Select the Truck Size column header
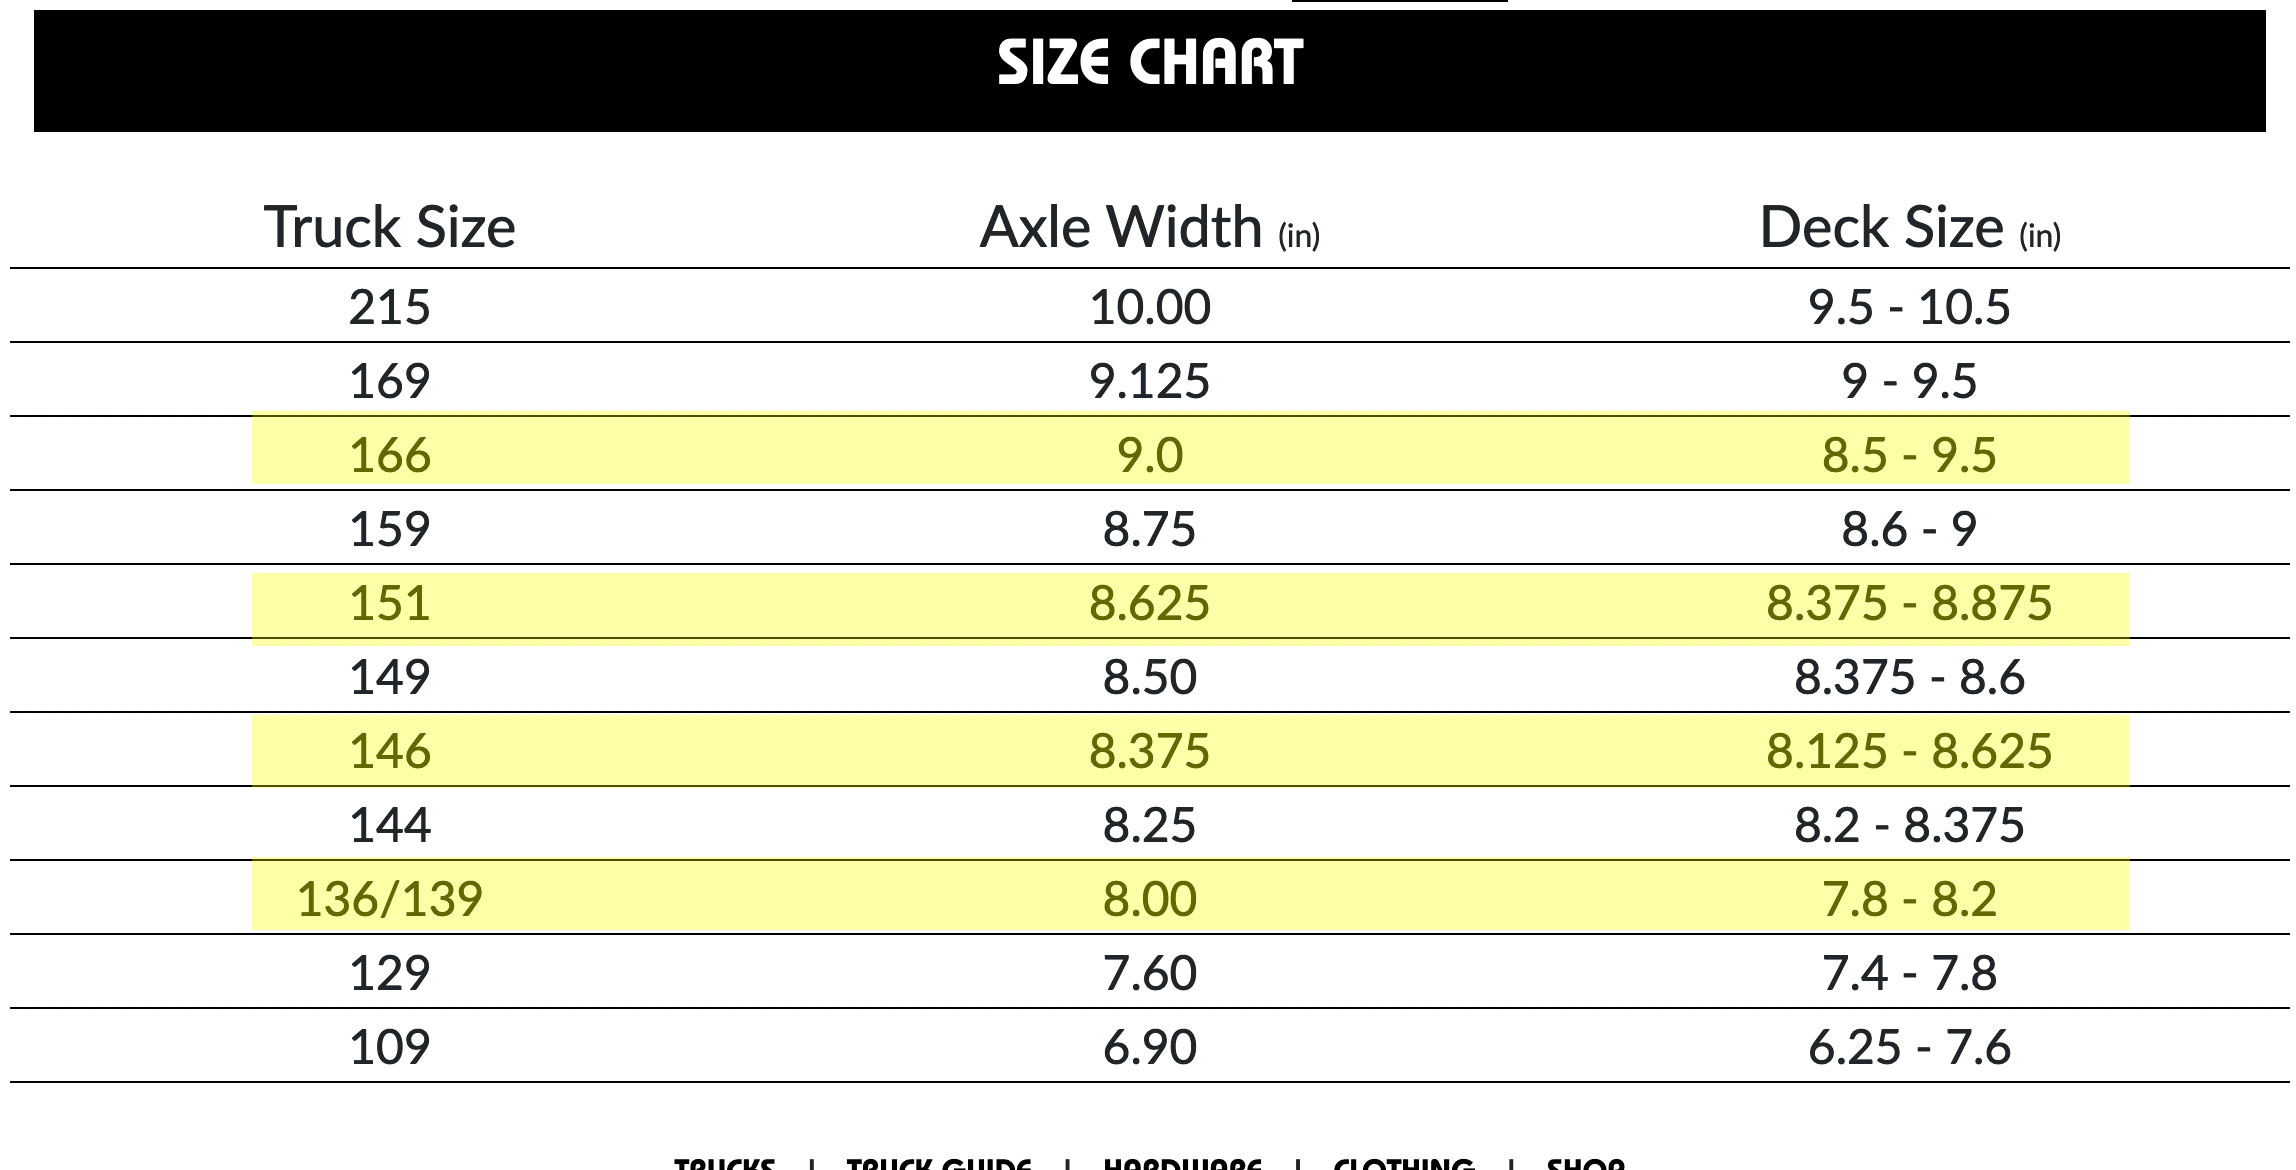Image resolution: width=2296 pixels, height=1170 pixels. [x=390, y=226]
